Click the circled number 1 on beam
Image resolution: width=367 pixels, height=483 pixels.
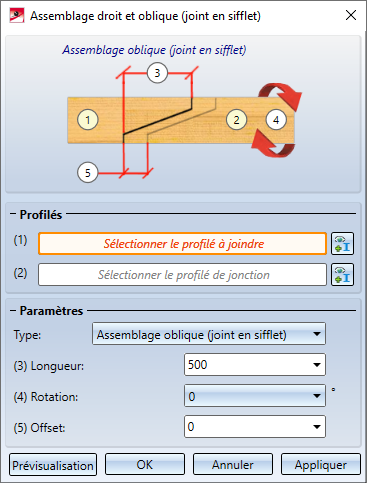[x=88, y=120]
